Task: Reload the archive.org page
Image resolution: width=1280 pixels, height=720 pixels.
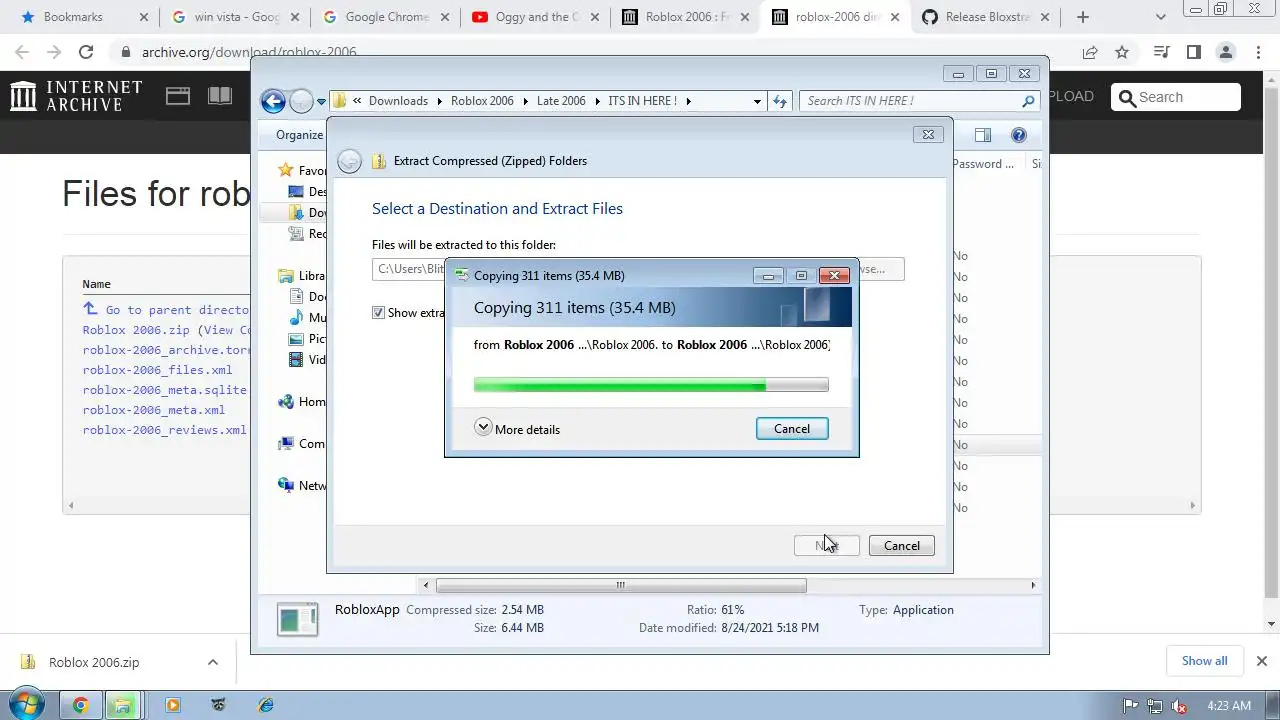Action: (86, 52)
